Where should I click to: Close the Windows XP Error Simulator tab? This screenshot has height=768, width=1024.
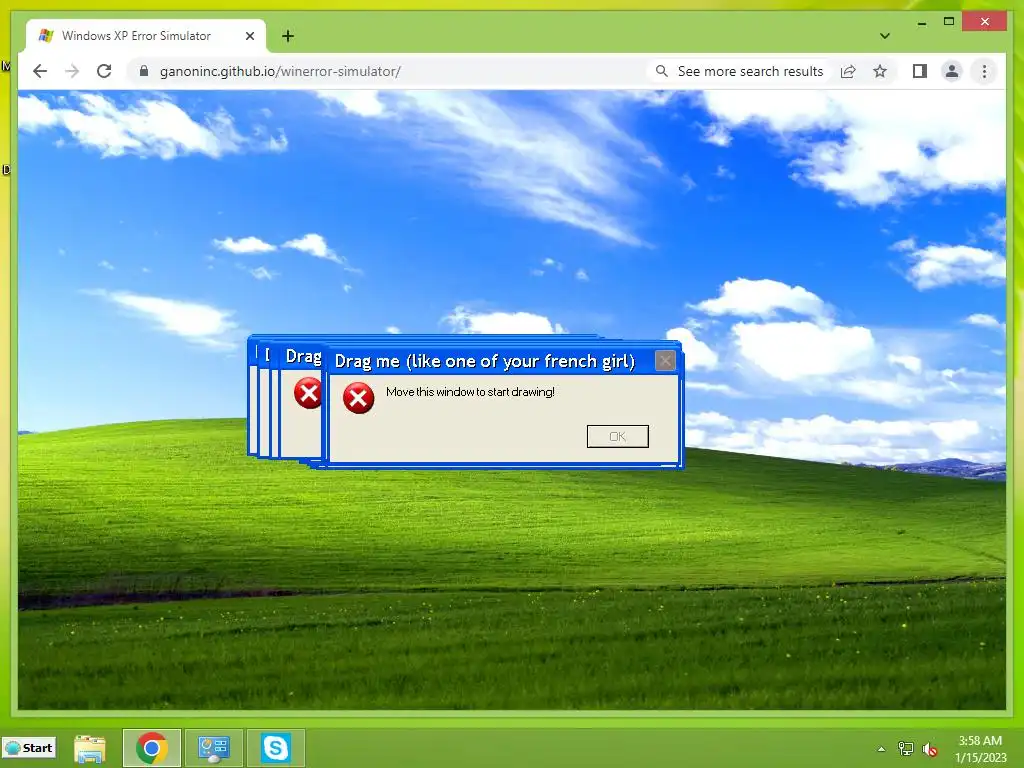tap(249, 36)
